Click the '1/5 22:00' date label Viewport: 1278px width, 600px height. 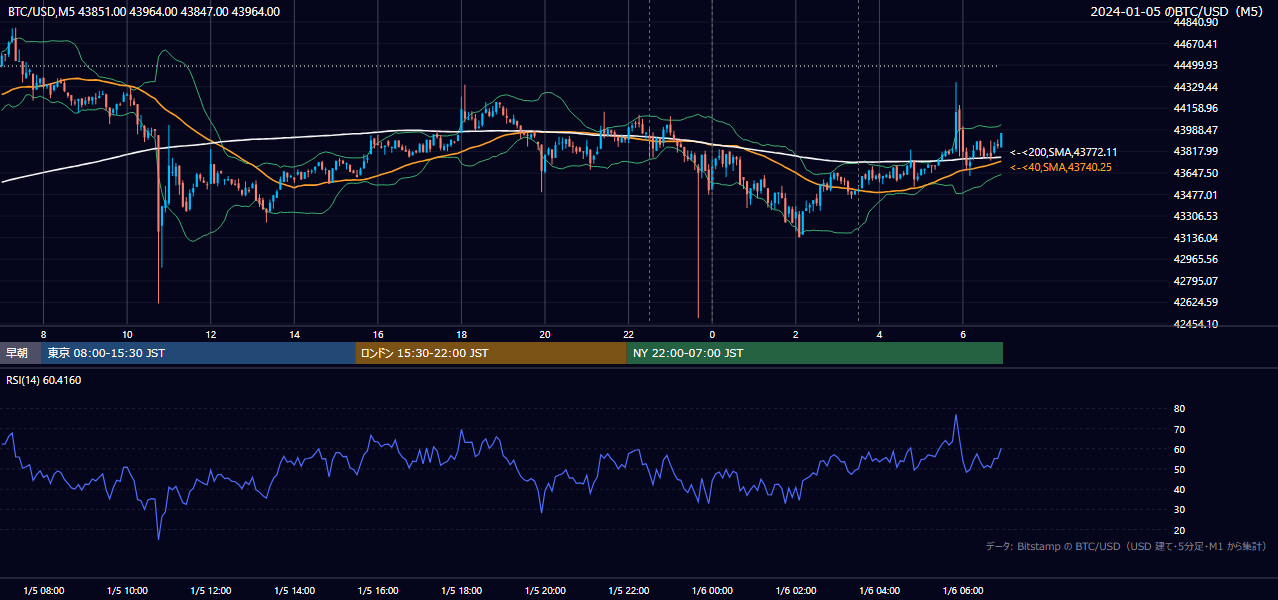[x=628, y=591]
